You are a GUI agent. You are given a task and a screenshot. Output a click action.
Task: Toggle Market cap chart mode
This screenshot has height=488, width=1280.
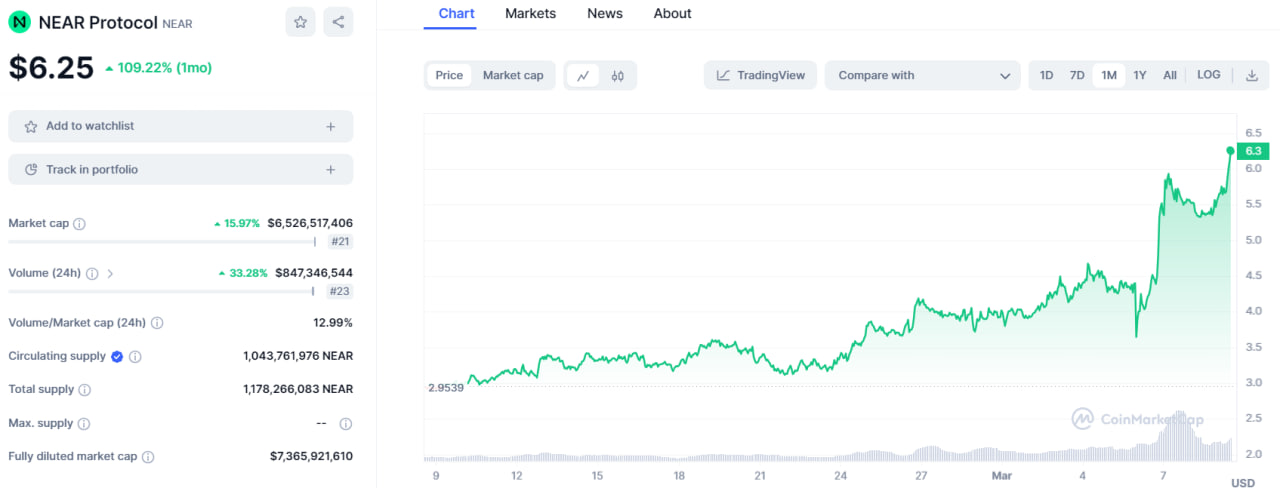point(513,75)
